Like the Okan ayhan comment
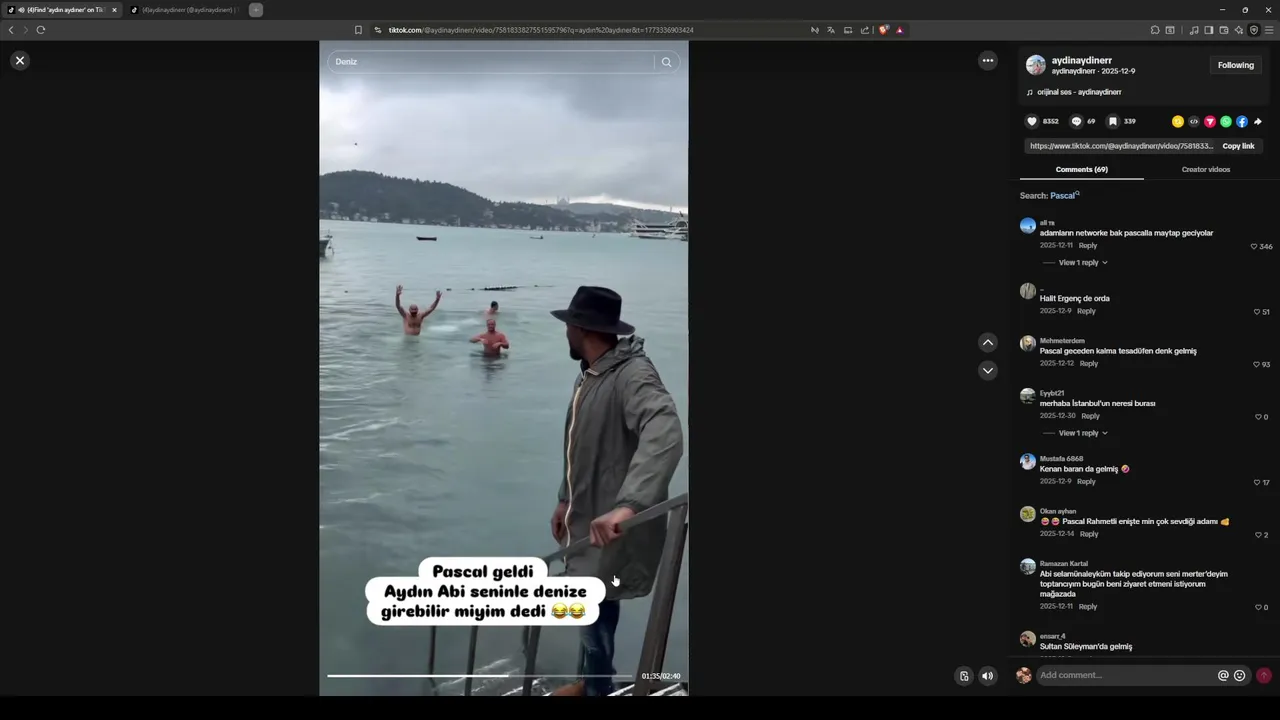Screen dimensions: 1280x720 pyautogui.click(x=1258, y=535)
